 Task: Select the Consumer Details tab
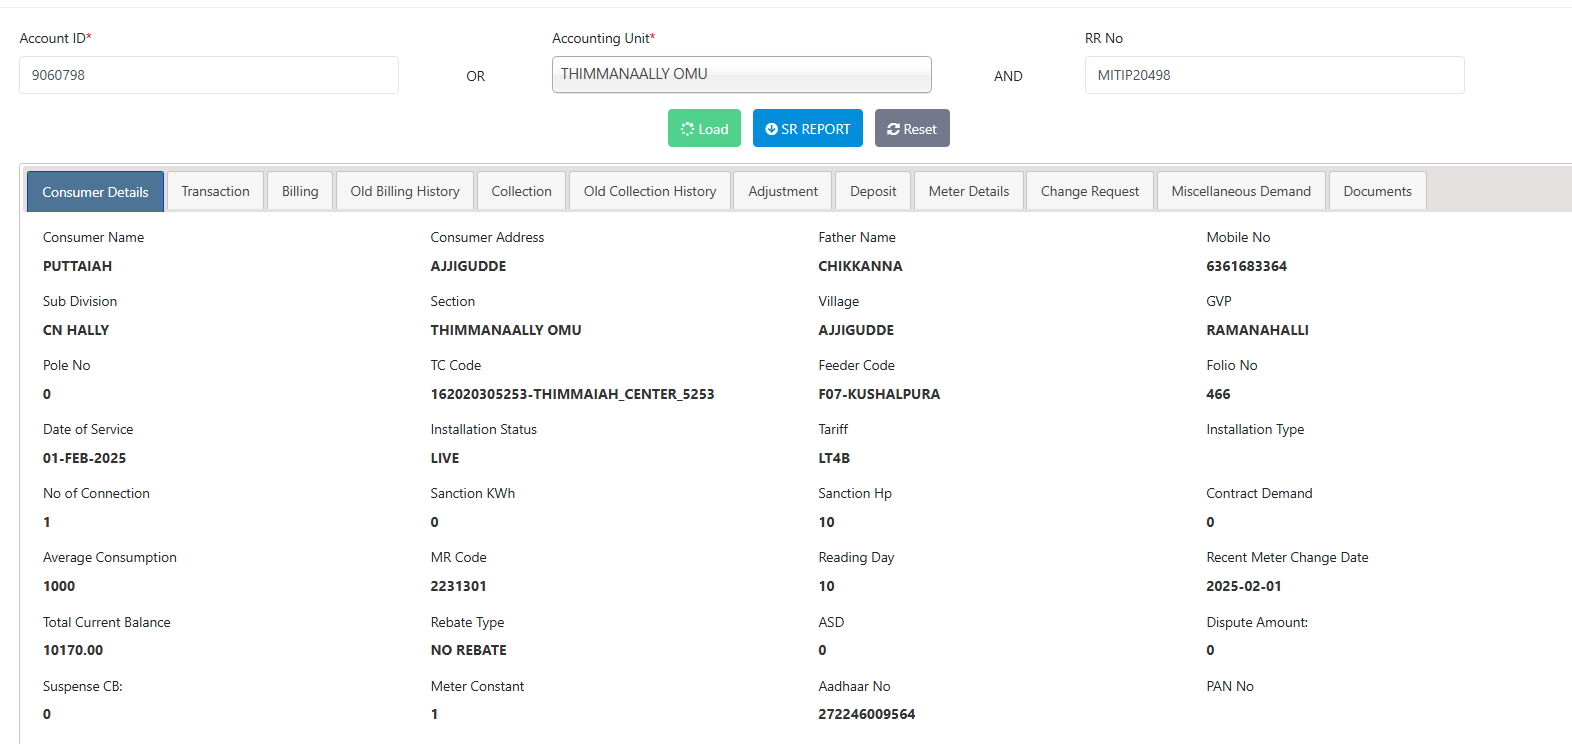point(95,192)
